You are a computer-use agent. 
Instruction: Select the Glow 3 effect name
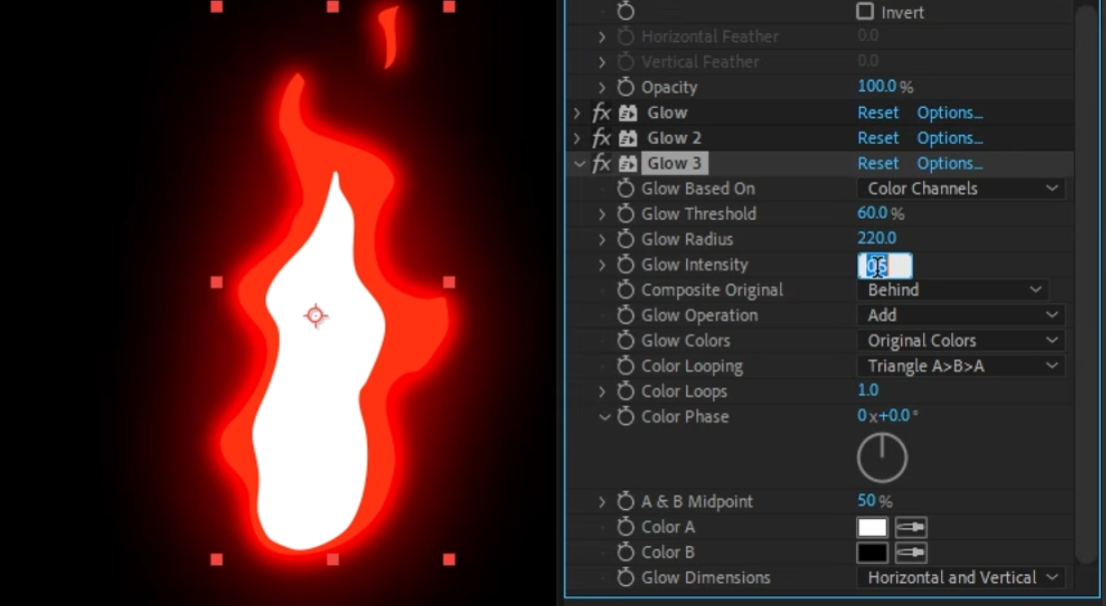[x=674, y=164]
